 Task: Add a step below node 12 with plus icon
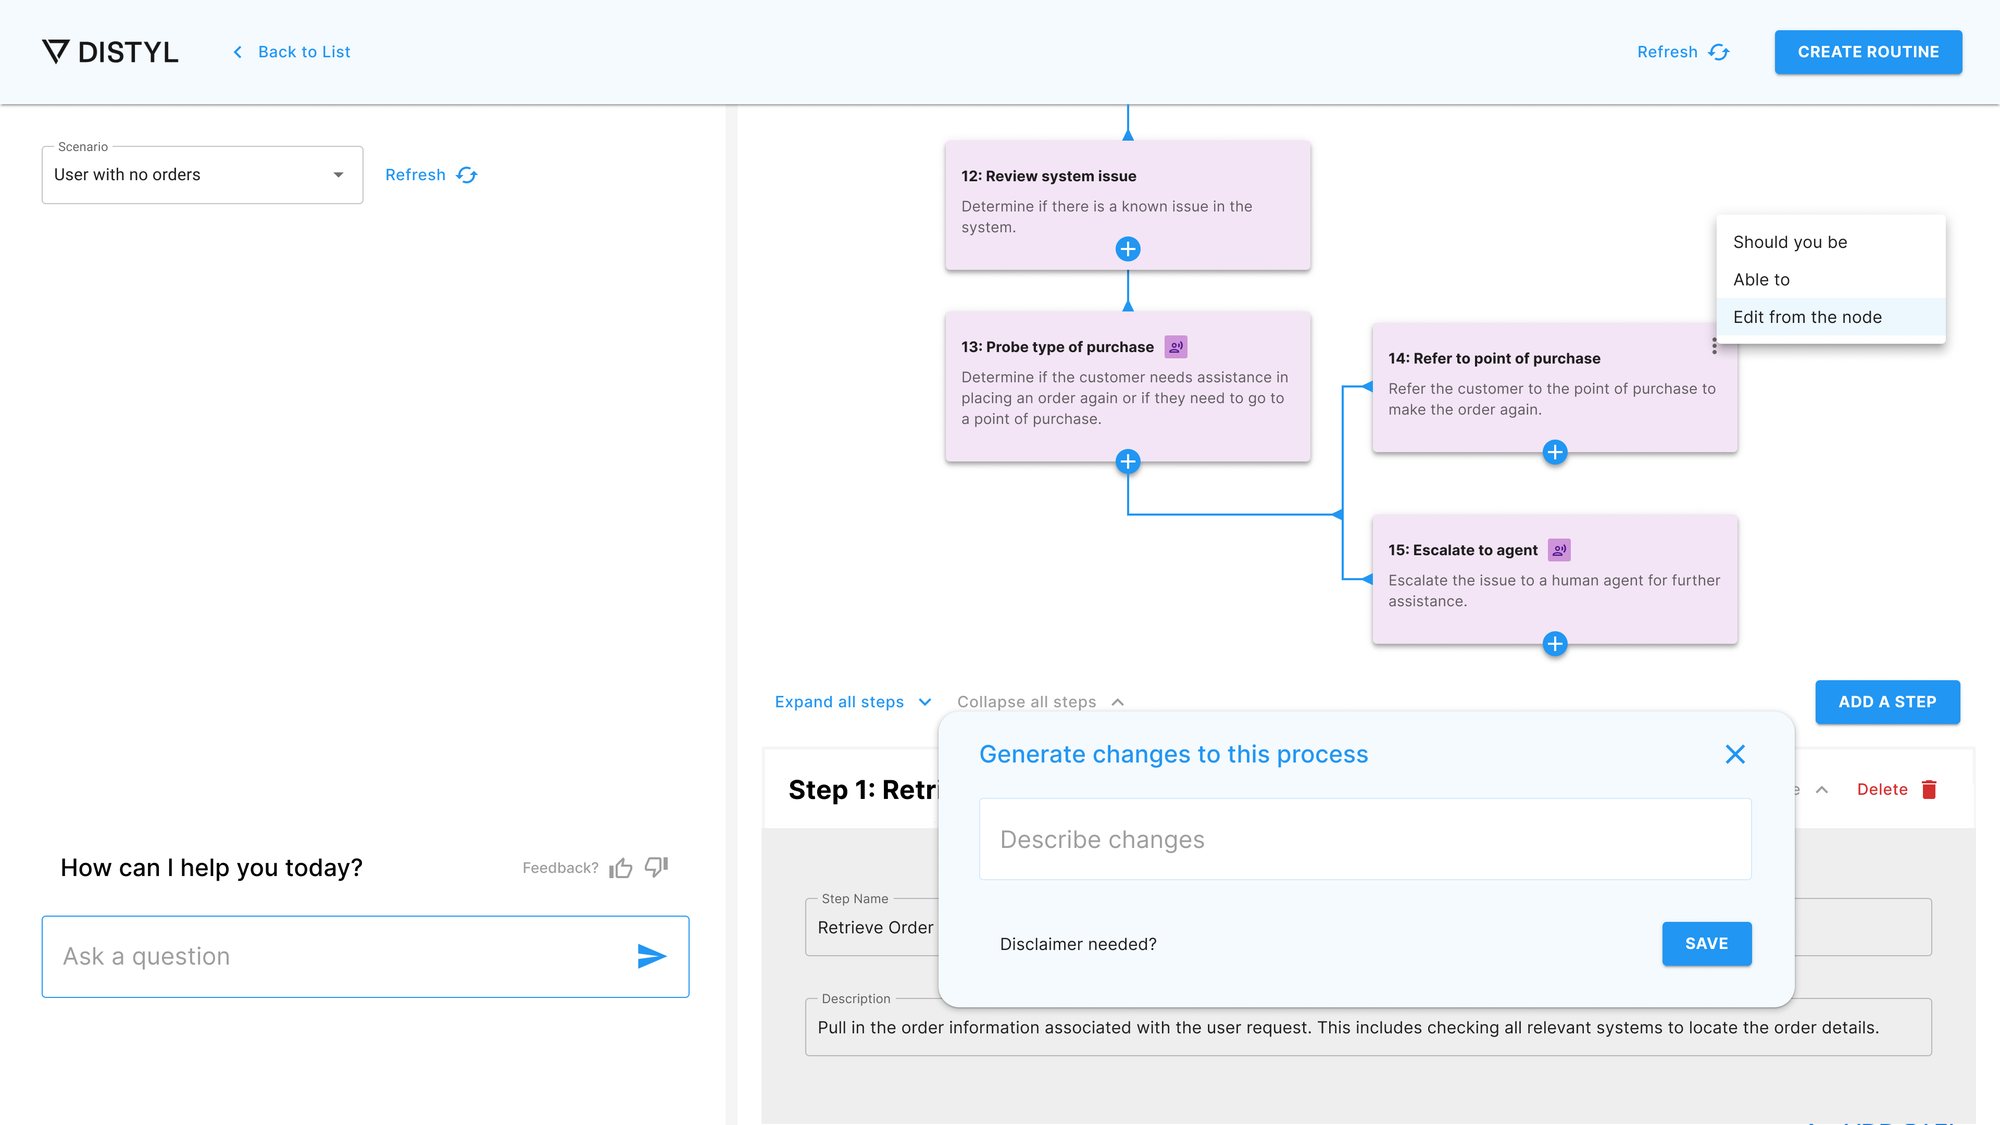click(1128, 249)
